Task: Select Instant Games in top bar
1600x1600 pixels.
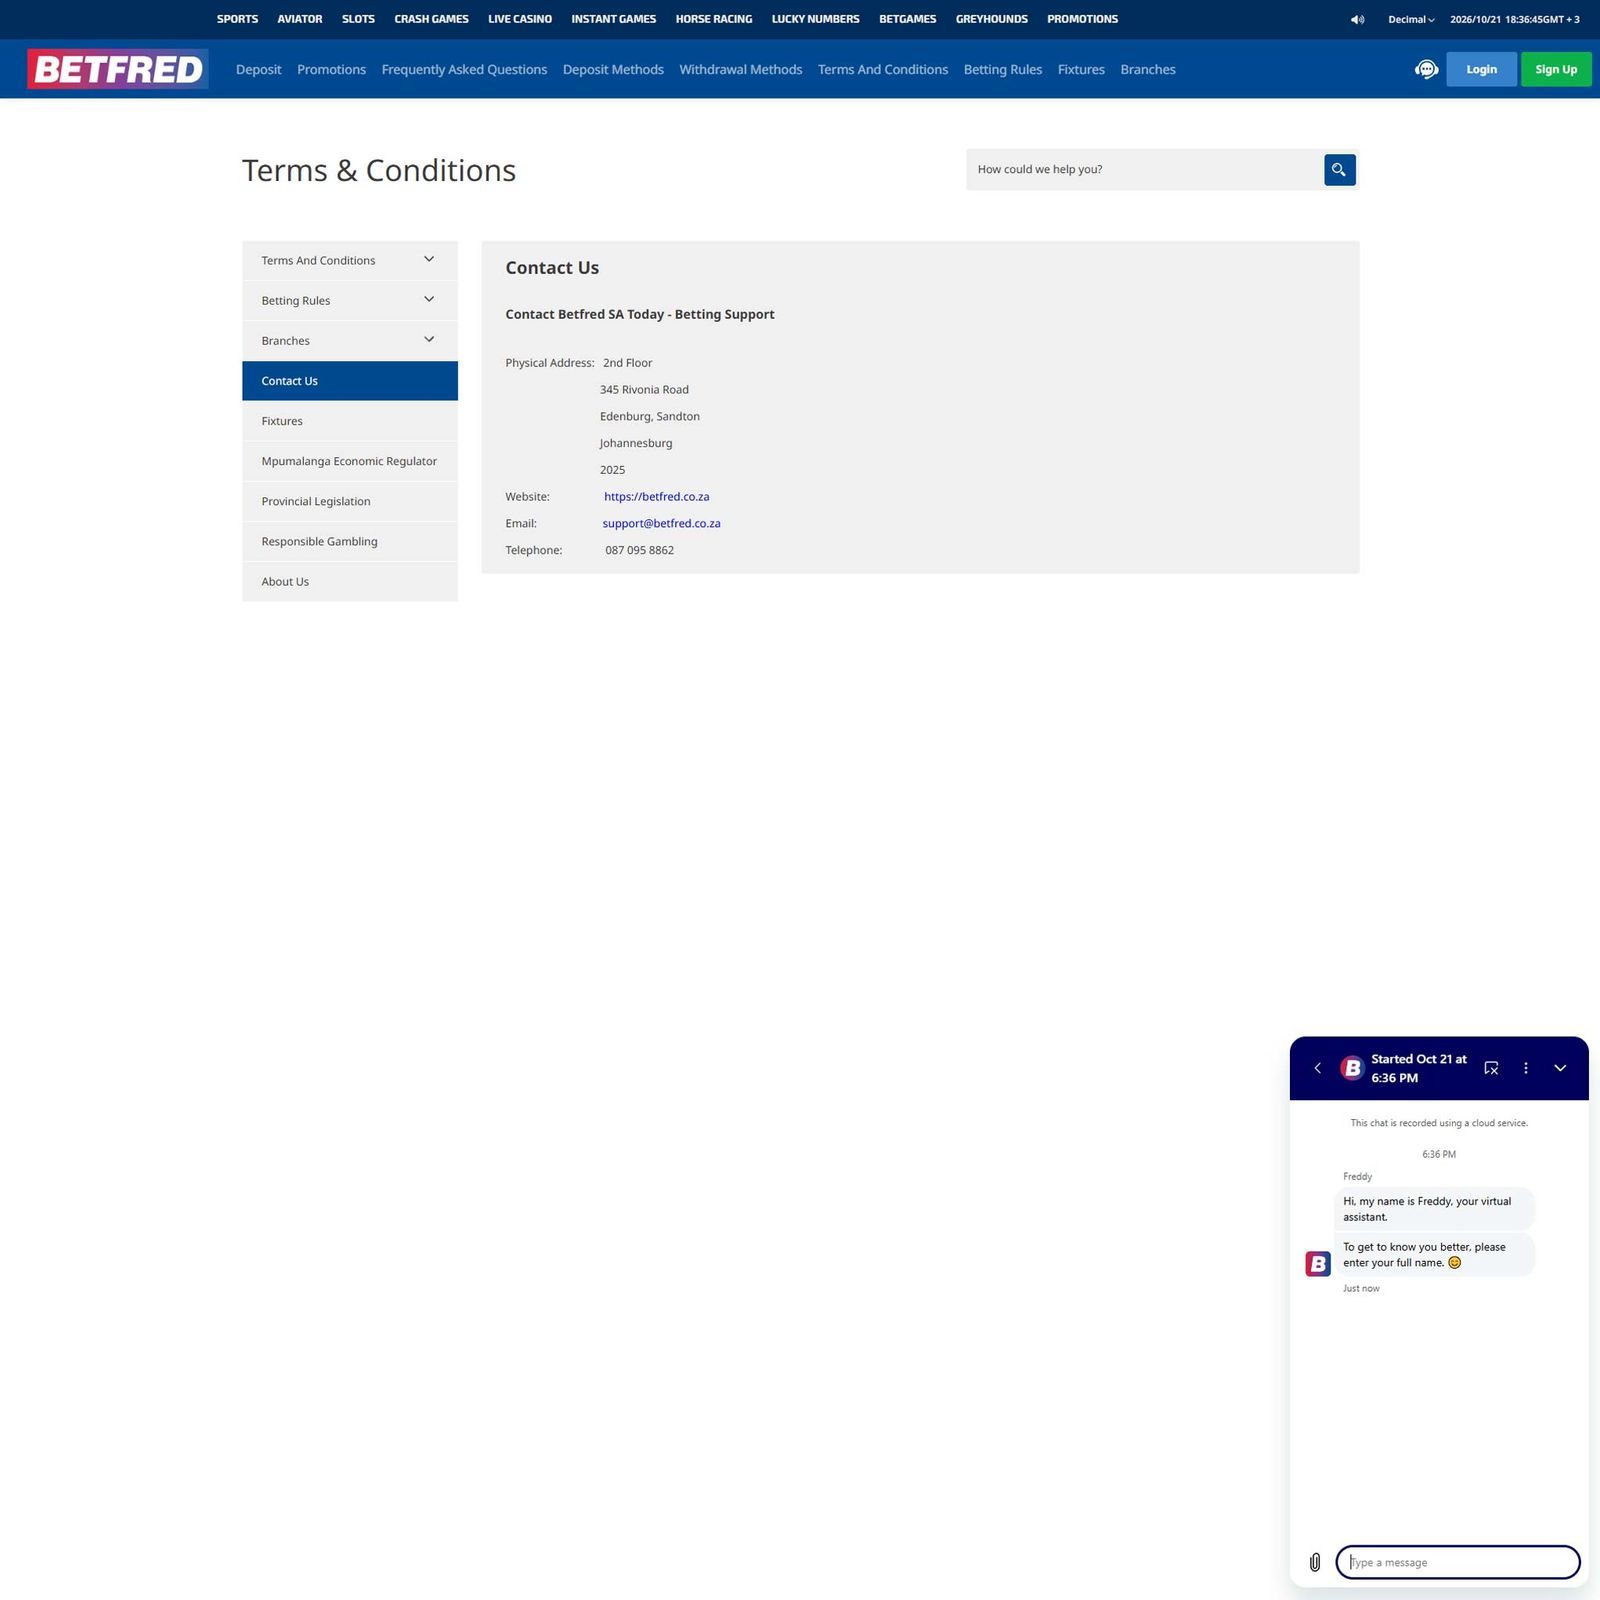Action: point(614,19)
